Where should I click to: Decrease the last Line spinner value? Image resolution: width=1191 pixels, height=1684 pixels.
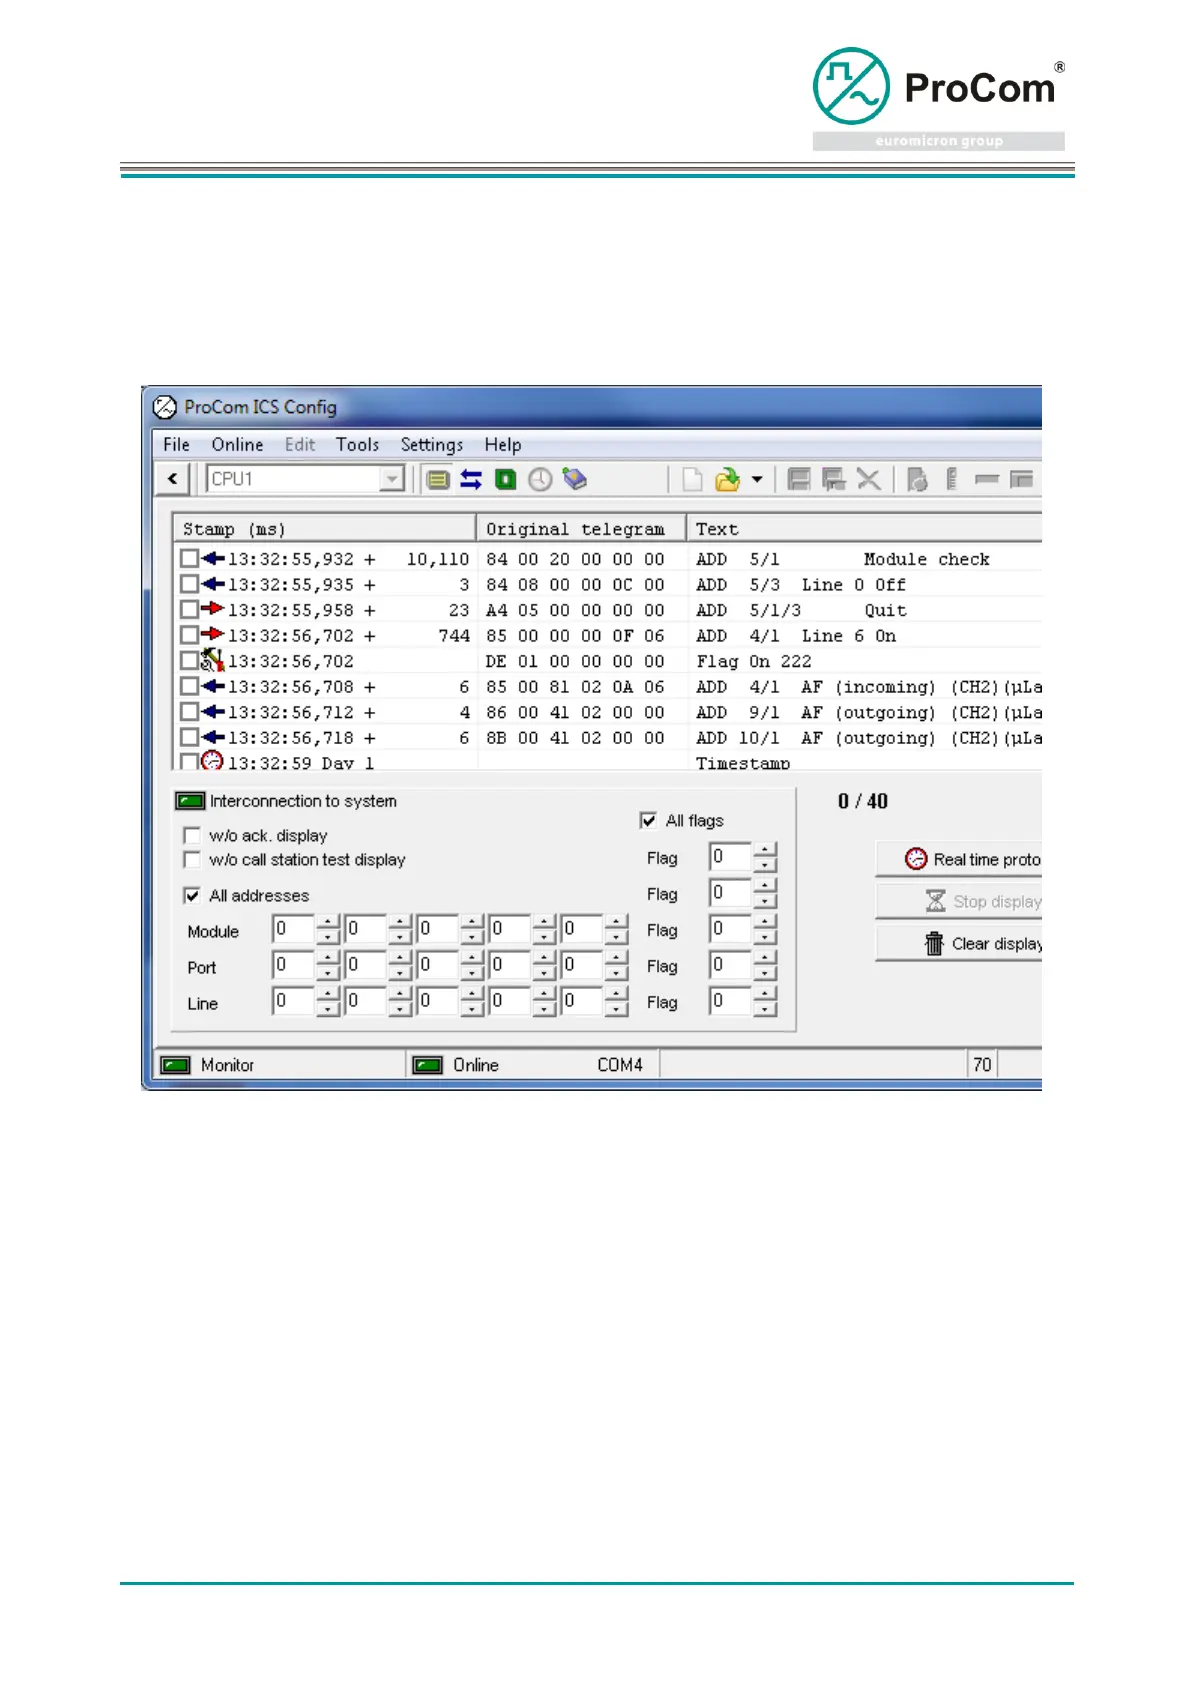(x=617, y=1010)
